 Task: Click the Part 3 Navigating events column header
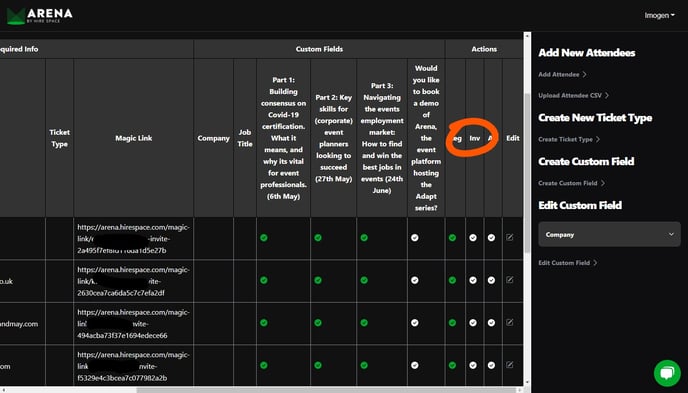[x=382, y=138]
